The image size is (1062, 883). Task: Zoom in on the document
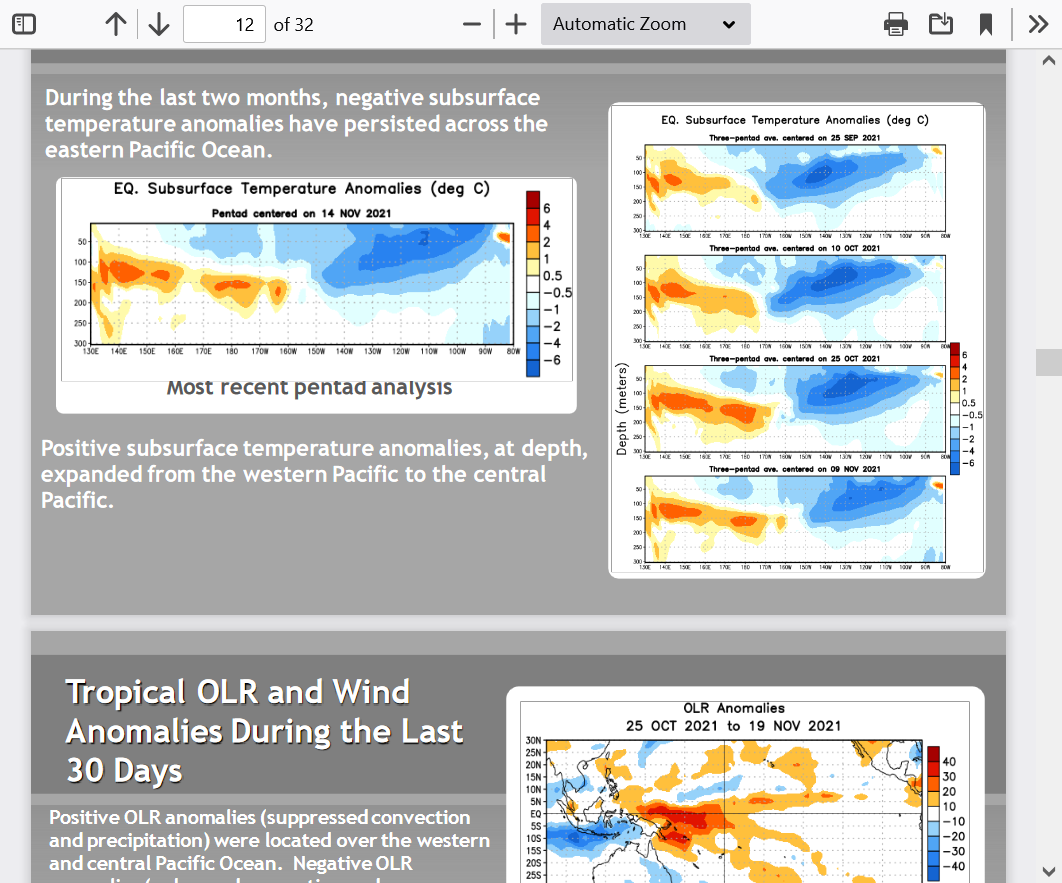516,24
